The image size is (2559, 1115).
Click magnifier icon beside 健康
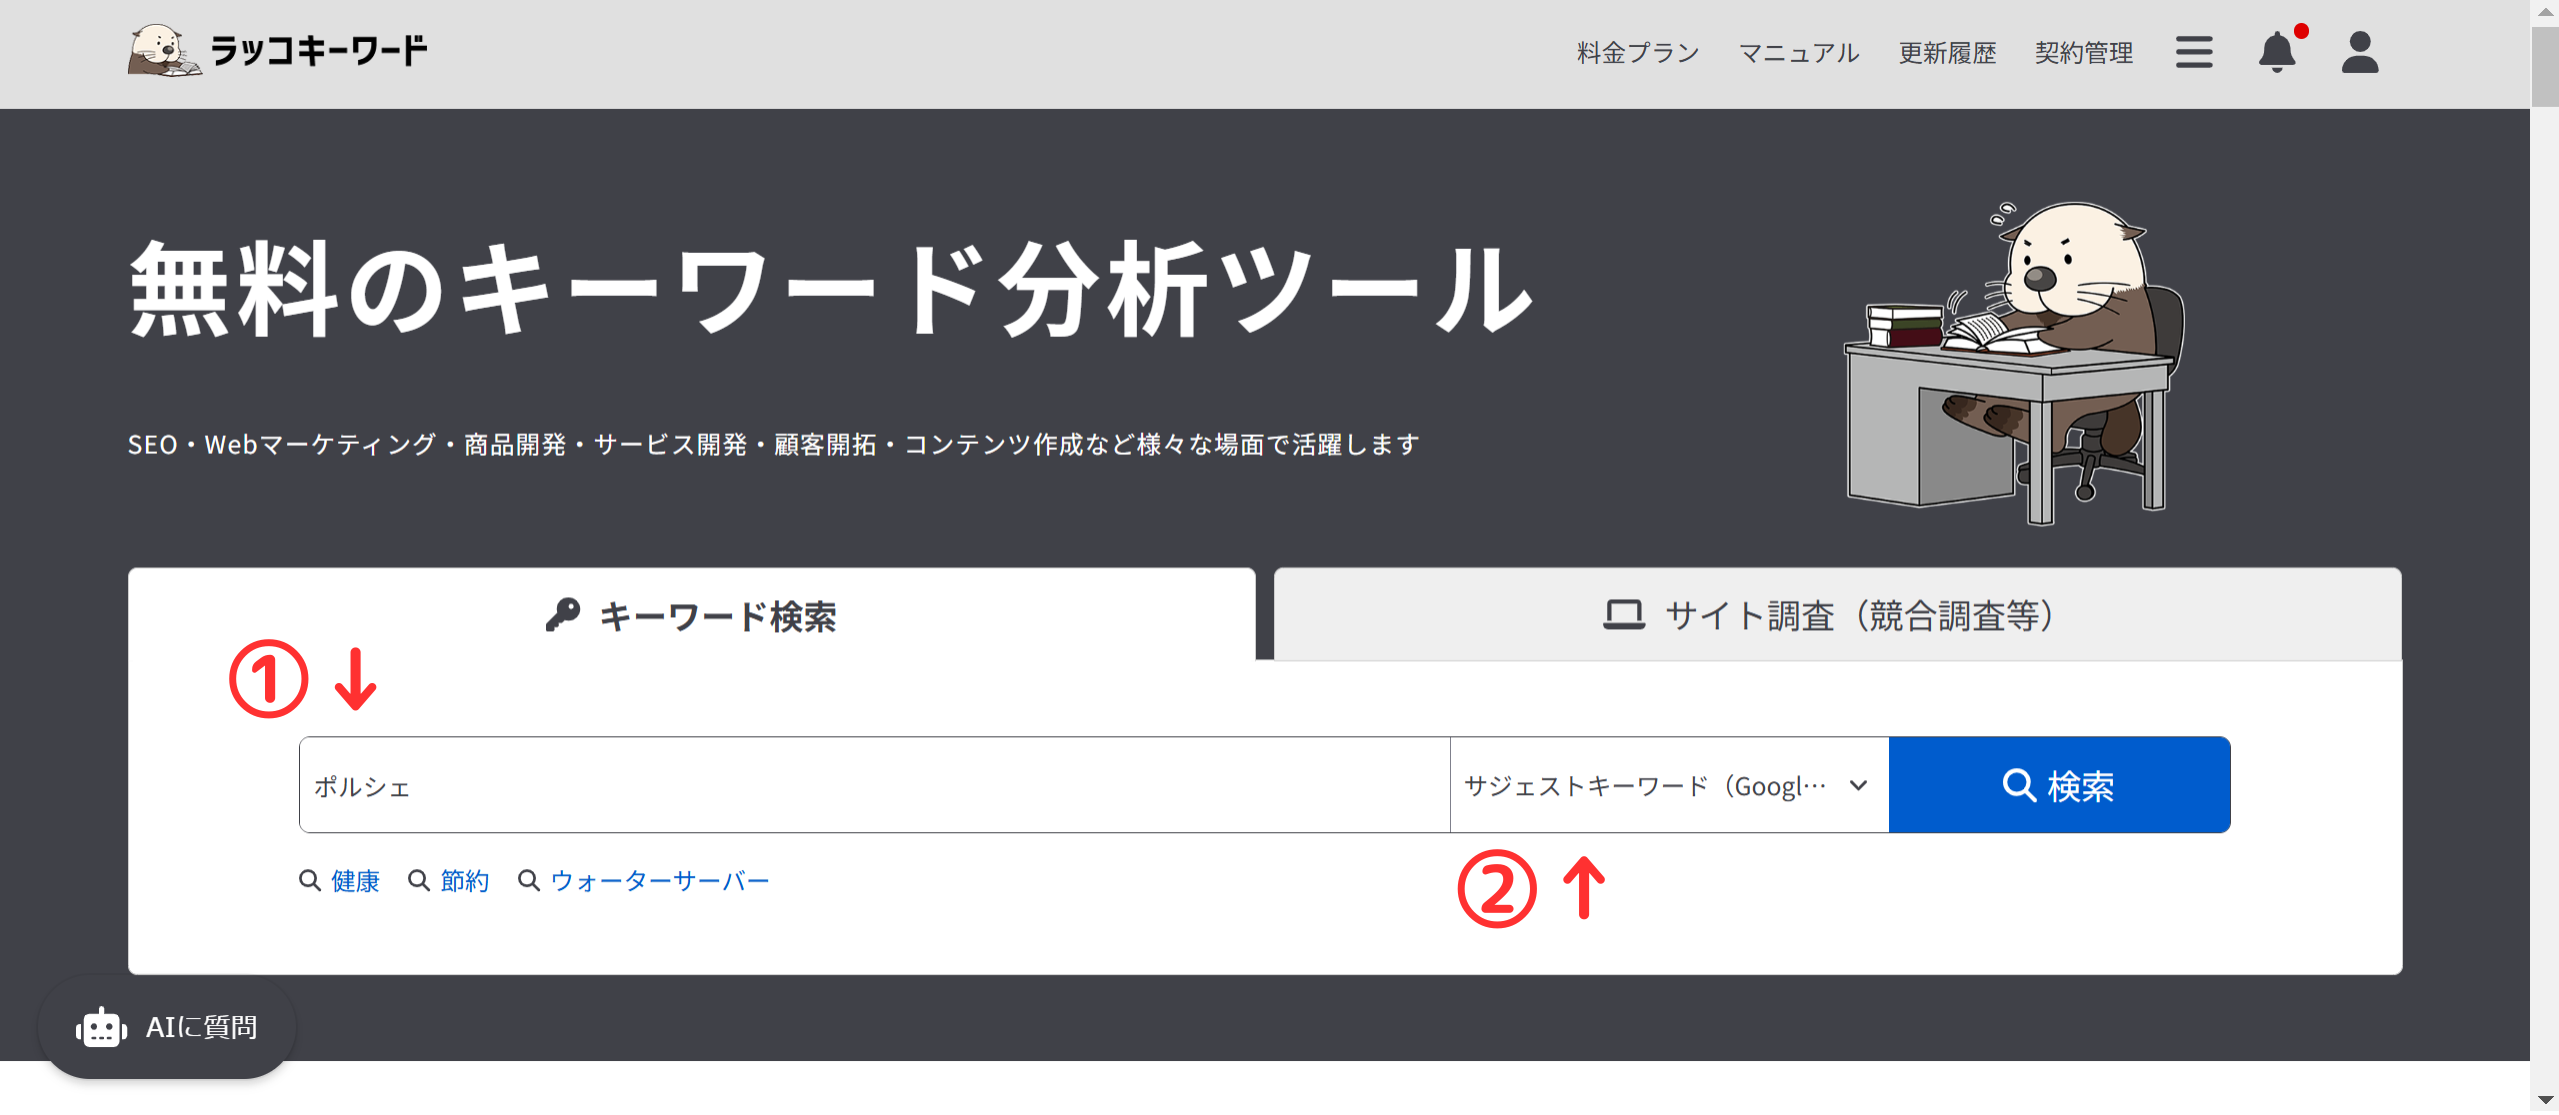(x=310, y=881)
